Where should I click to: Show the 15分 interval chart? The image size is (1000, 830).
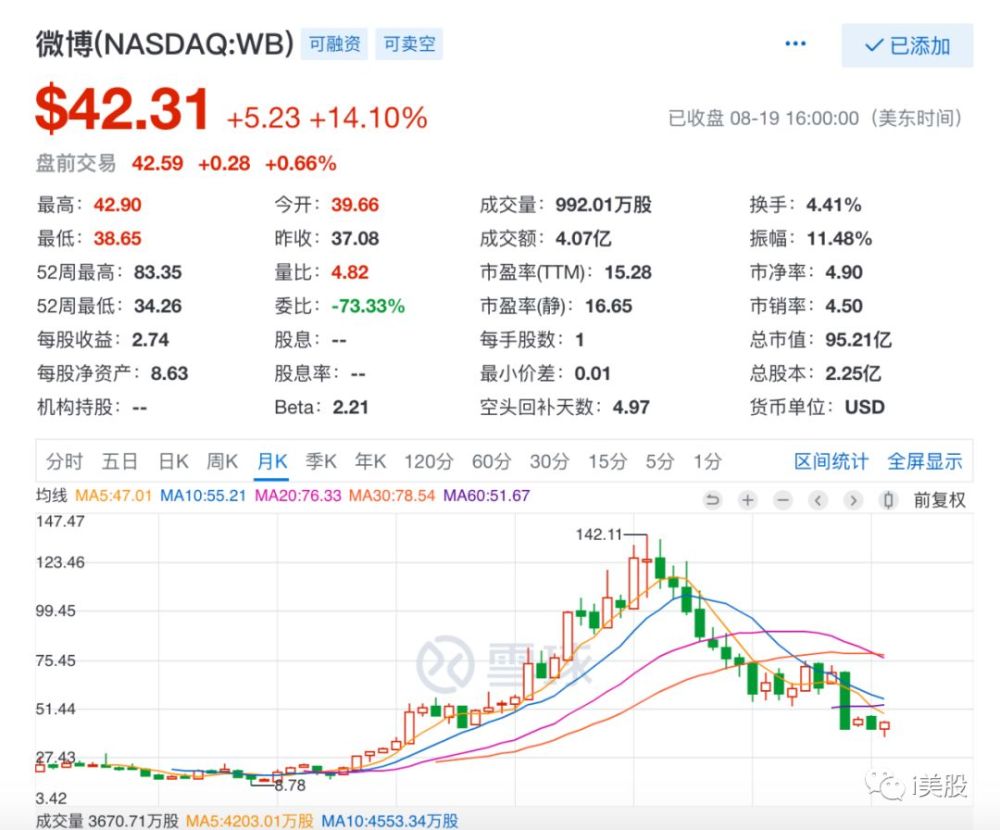pyautogui.click(x=607, y=461)
